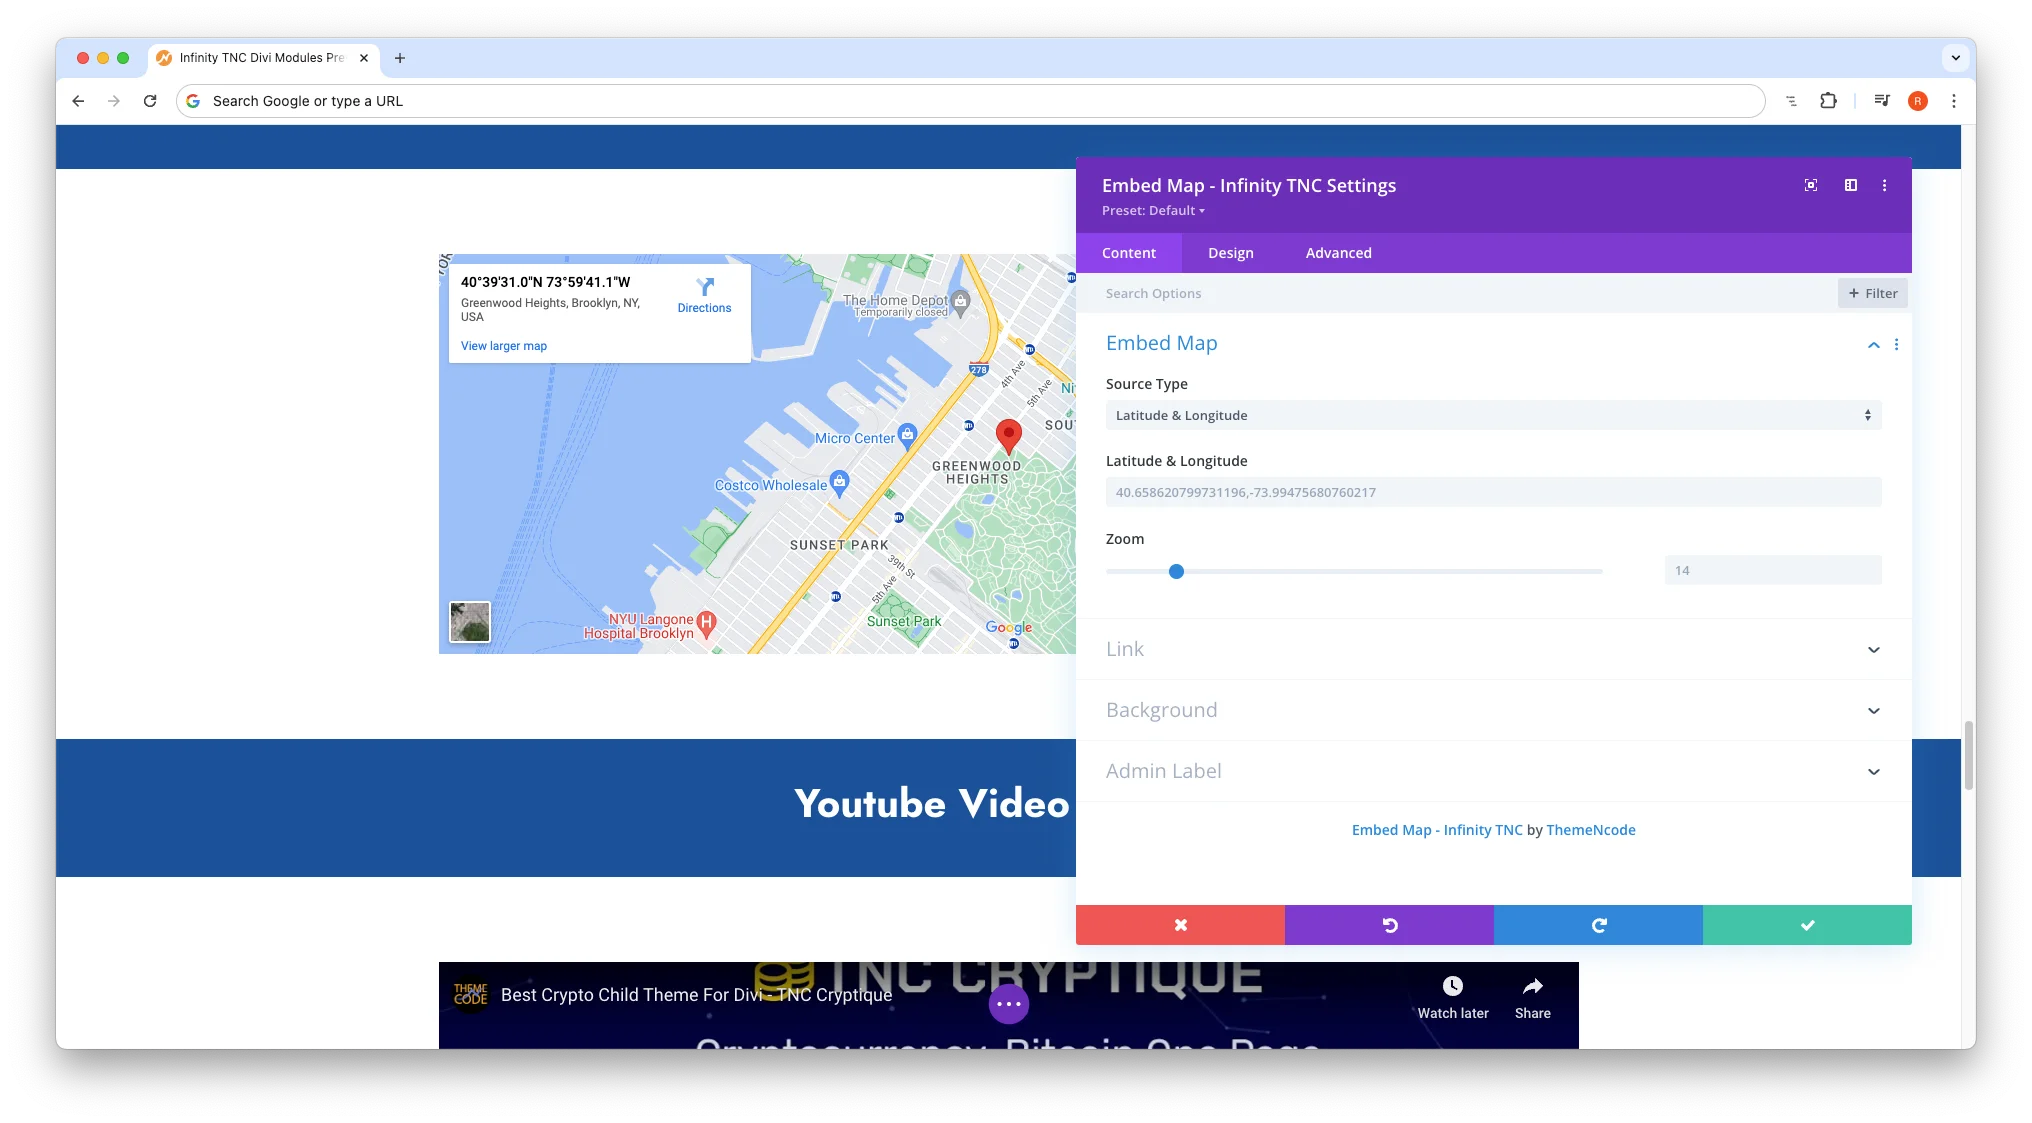Open the Preset Default dropdown menu

(1153, 210)
